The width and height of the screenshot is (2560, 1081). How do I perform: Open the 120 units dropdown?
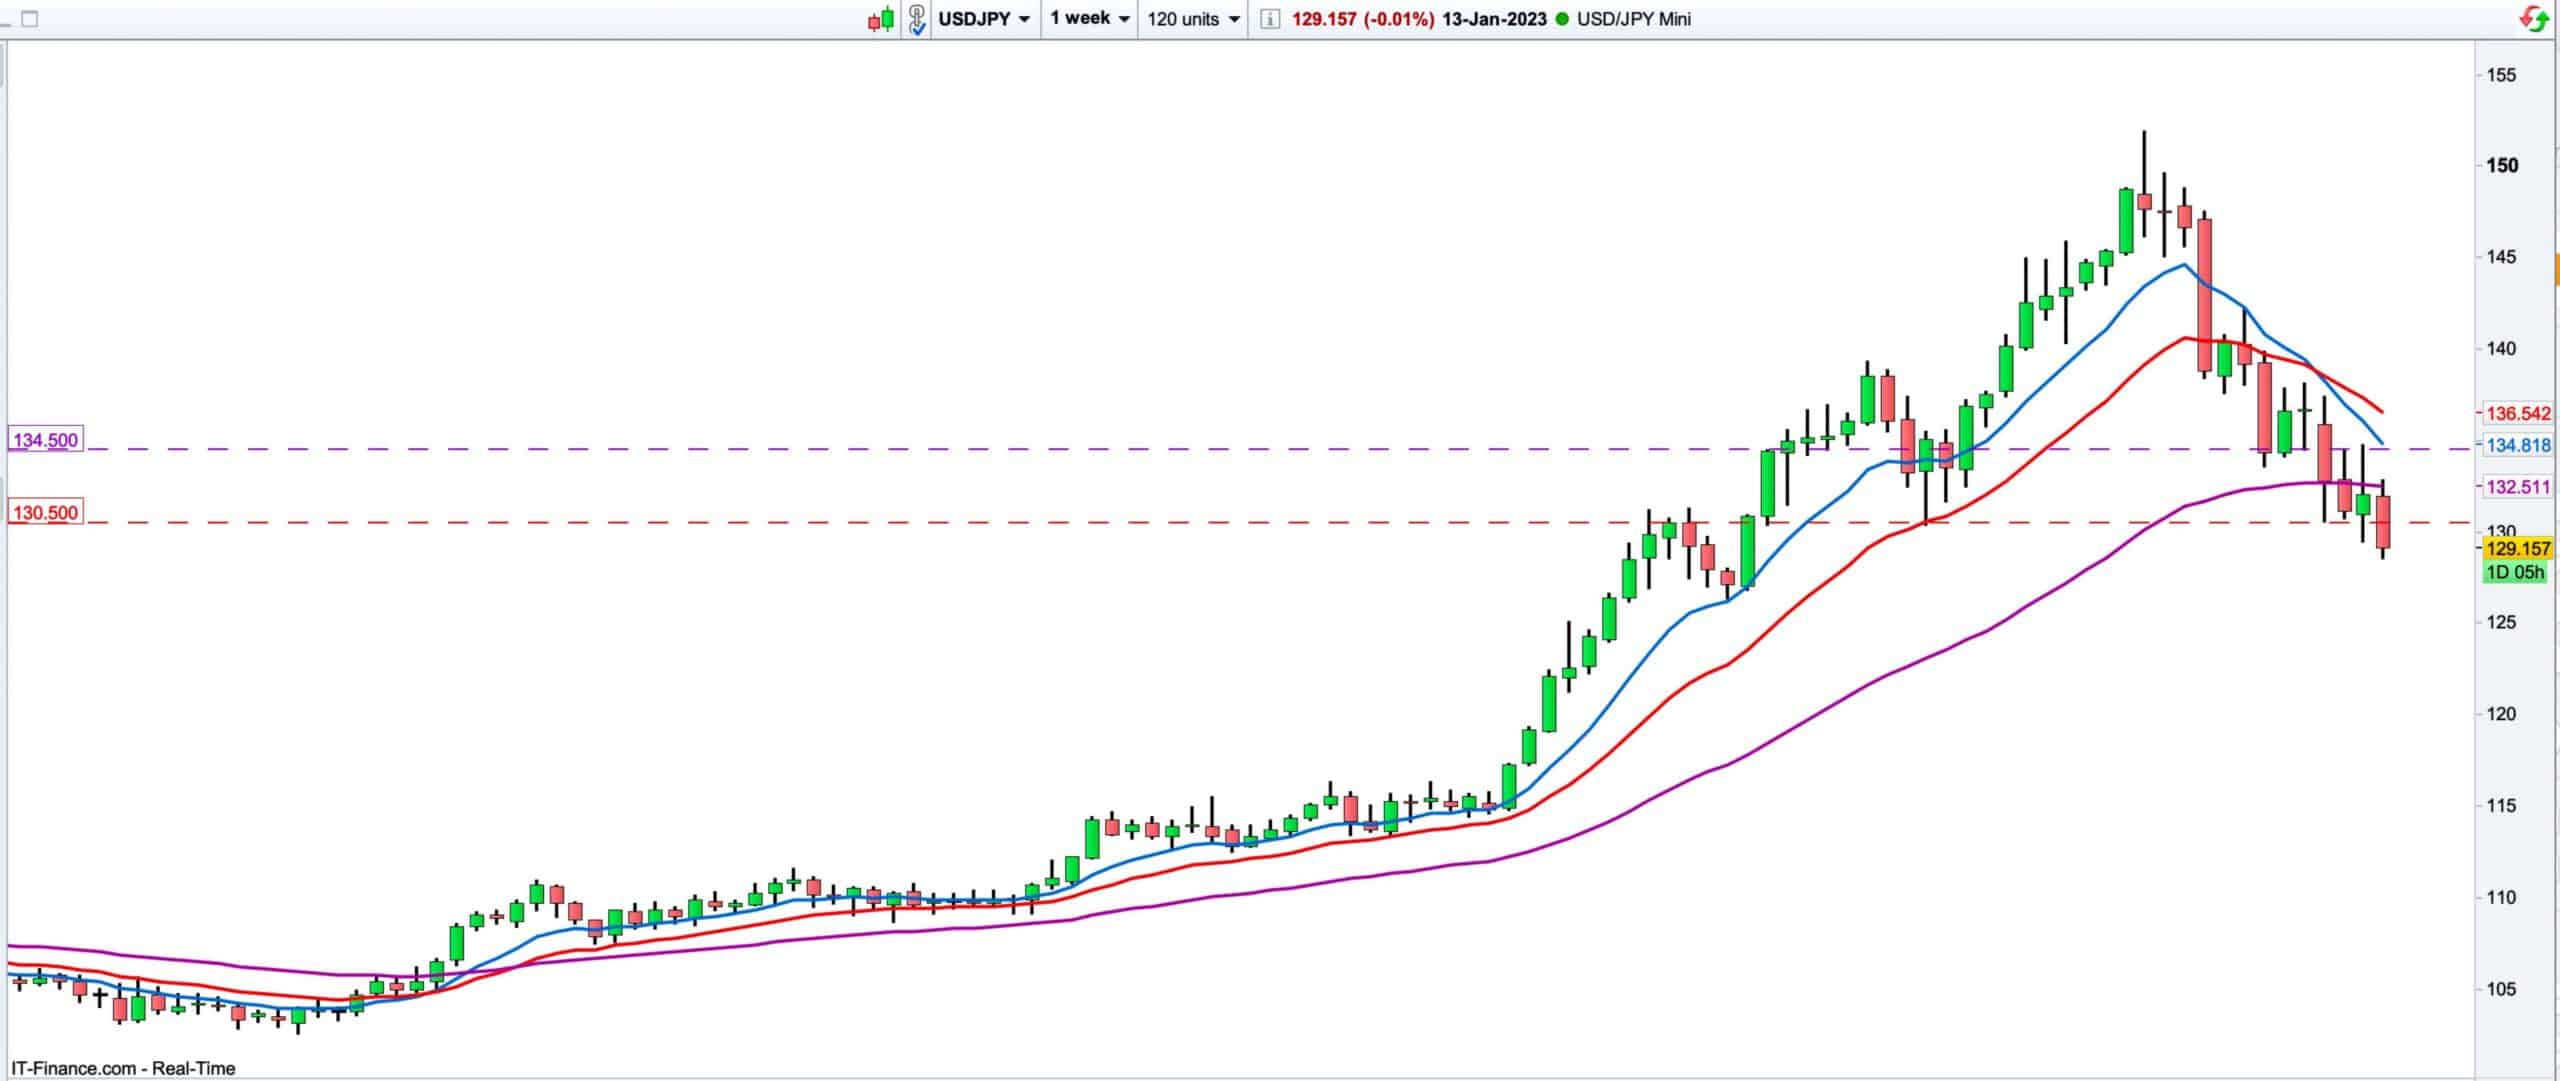pos(1193,19)
